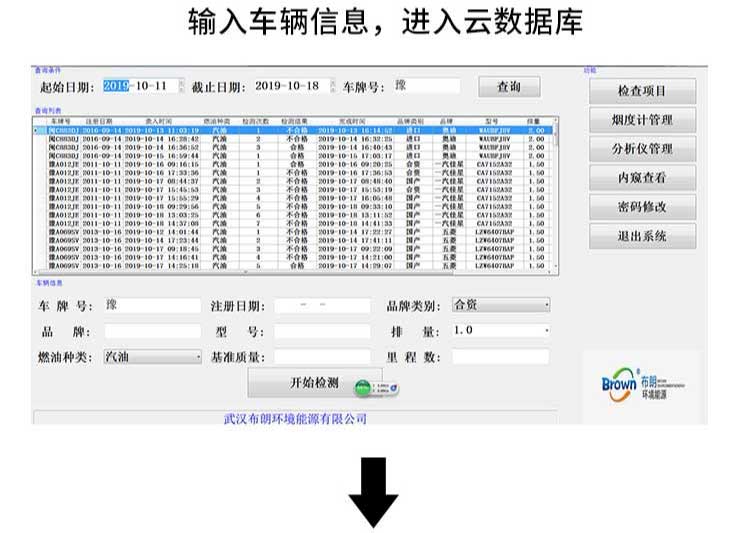The height and width of the screenshot is (533, 748).
Task: Click 退出系统 to exit system
Action: click(641, 236)
